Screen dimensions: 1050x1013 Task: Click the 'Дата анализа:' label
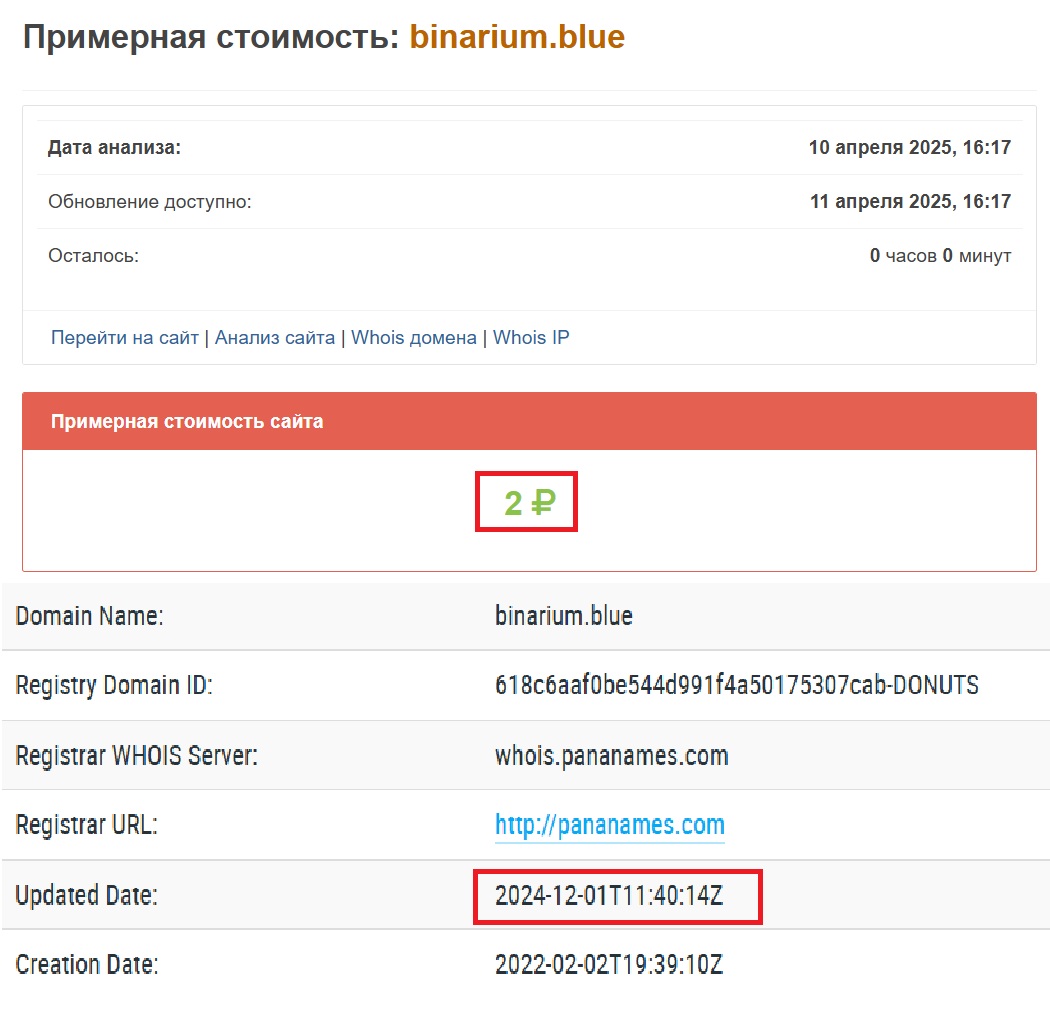(x=114, y=148)
